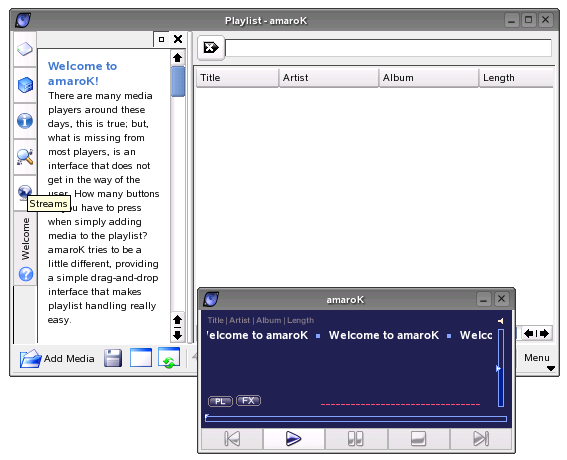Click the Welcome panel scrollbar down arrow

pyautogui.click(x=177, y=335)
